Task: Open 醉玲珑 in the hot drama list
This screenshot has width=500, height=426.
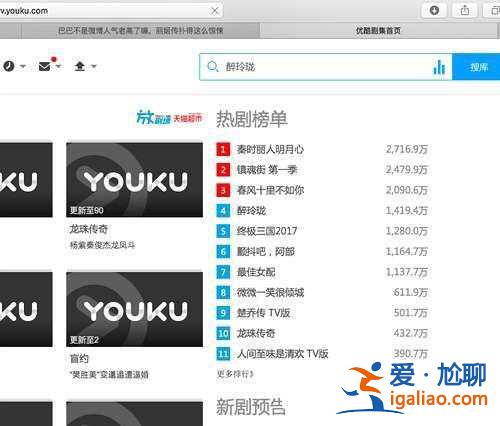Action: 251,210
